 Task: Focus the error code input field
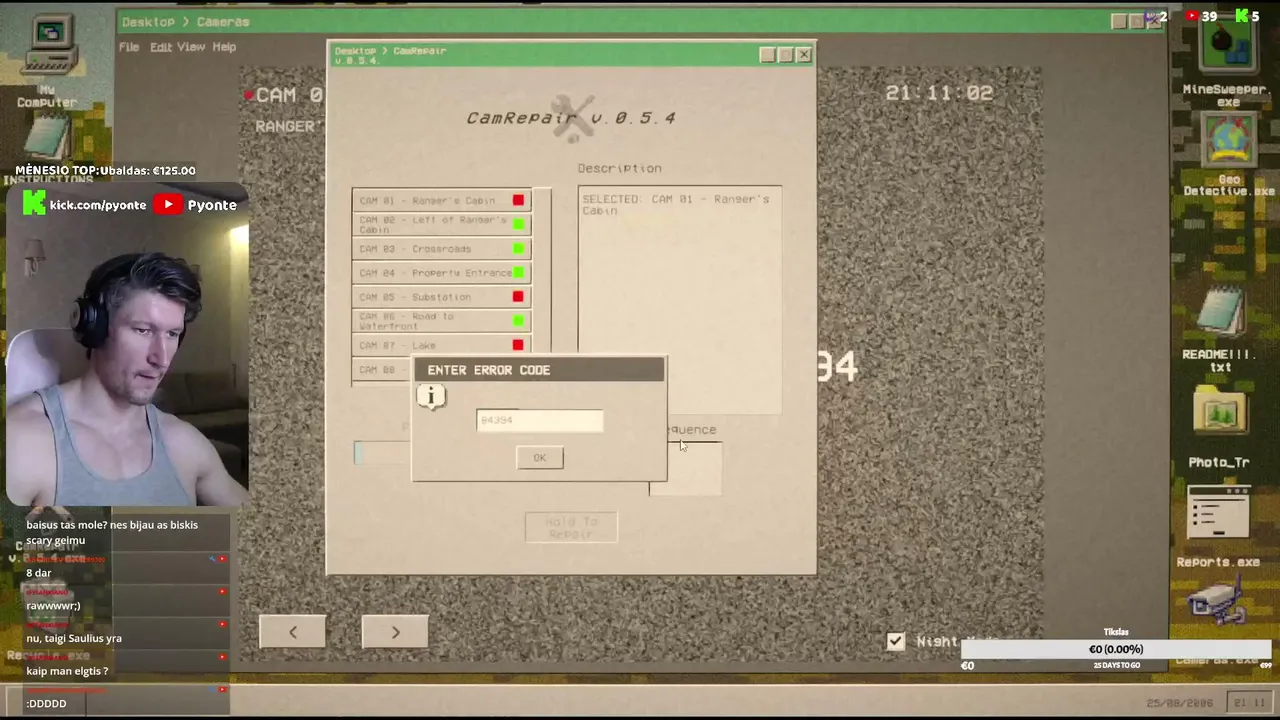click(540, 420)
